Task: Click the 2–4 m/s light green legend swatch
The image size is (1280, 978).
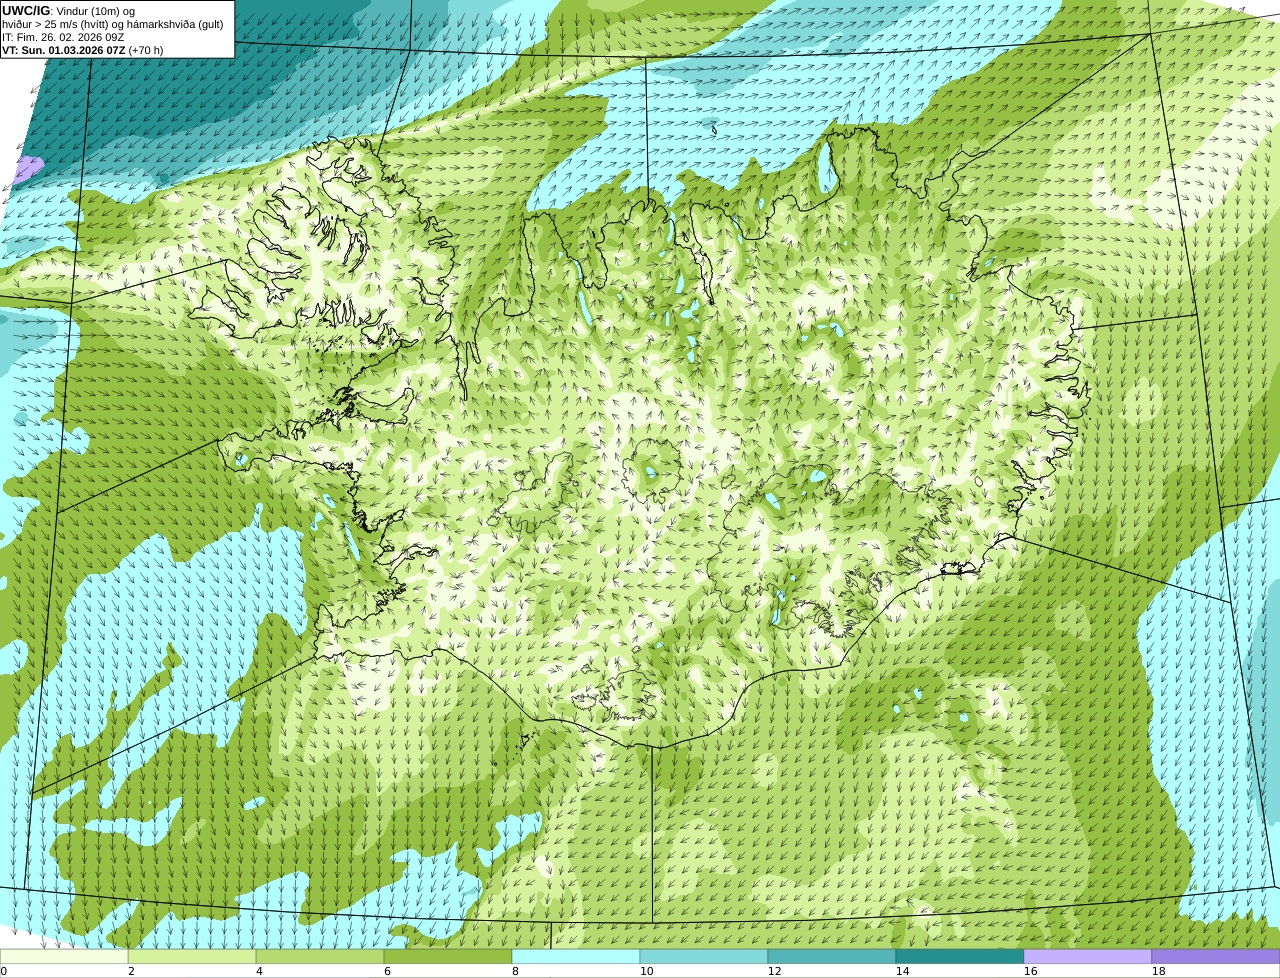Action: (x=192, y=956)
